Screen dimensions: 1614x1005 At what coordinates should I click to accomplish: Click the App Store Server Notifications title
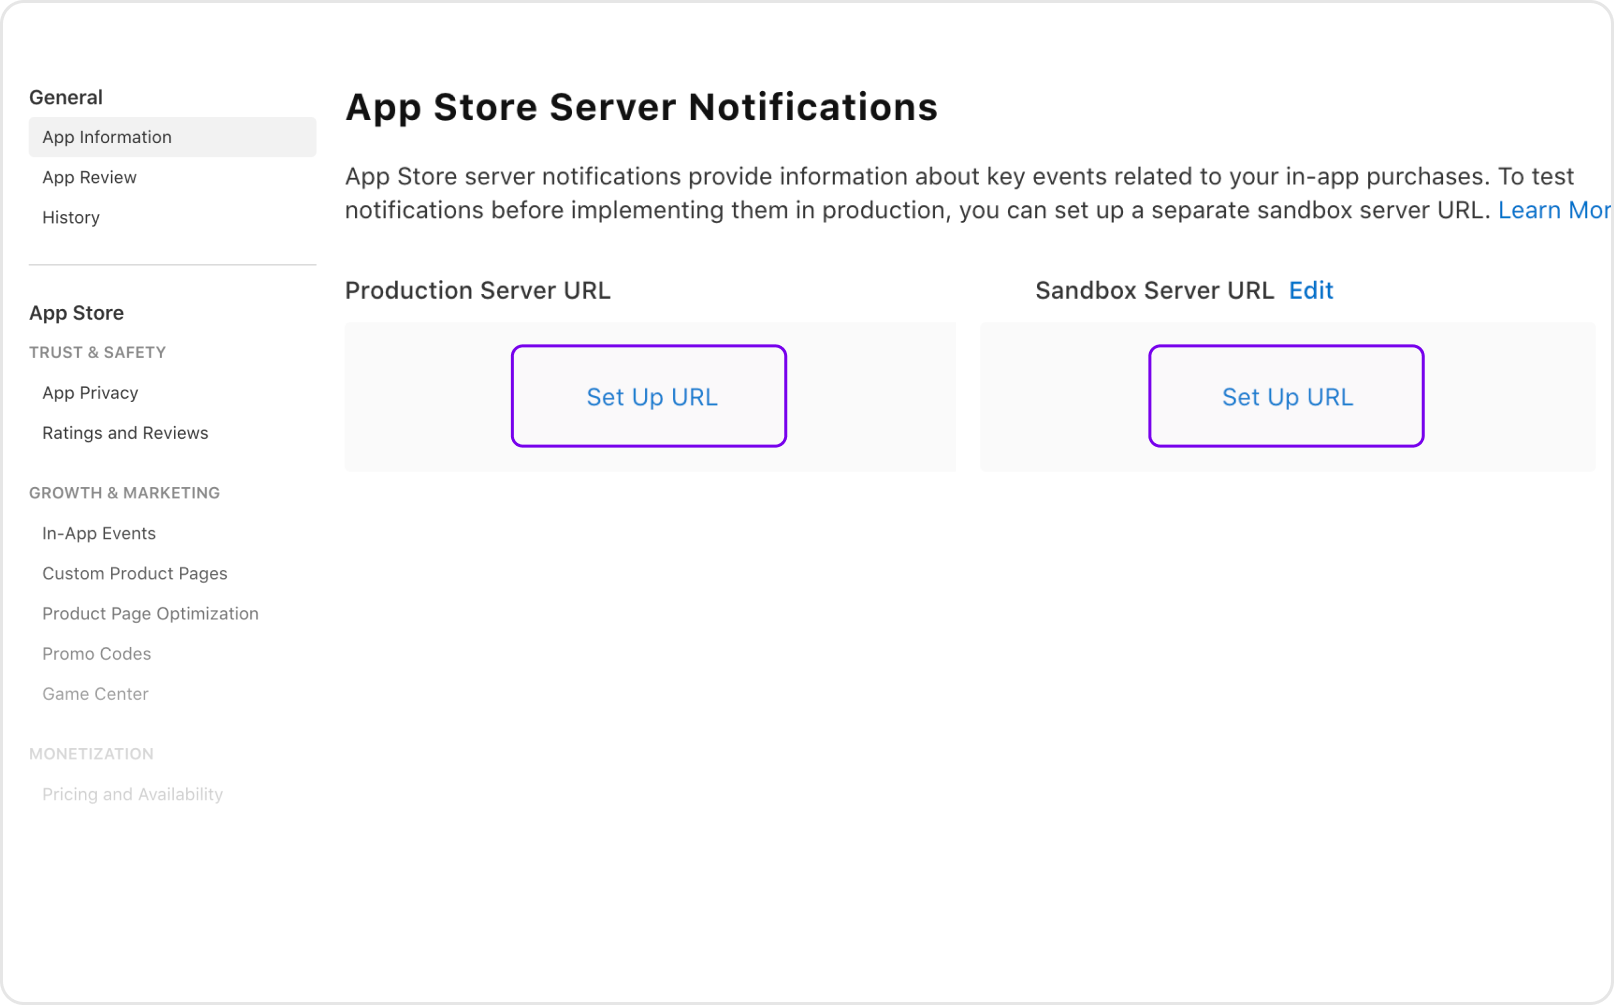641,107
